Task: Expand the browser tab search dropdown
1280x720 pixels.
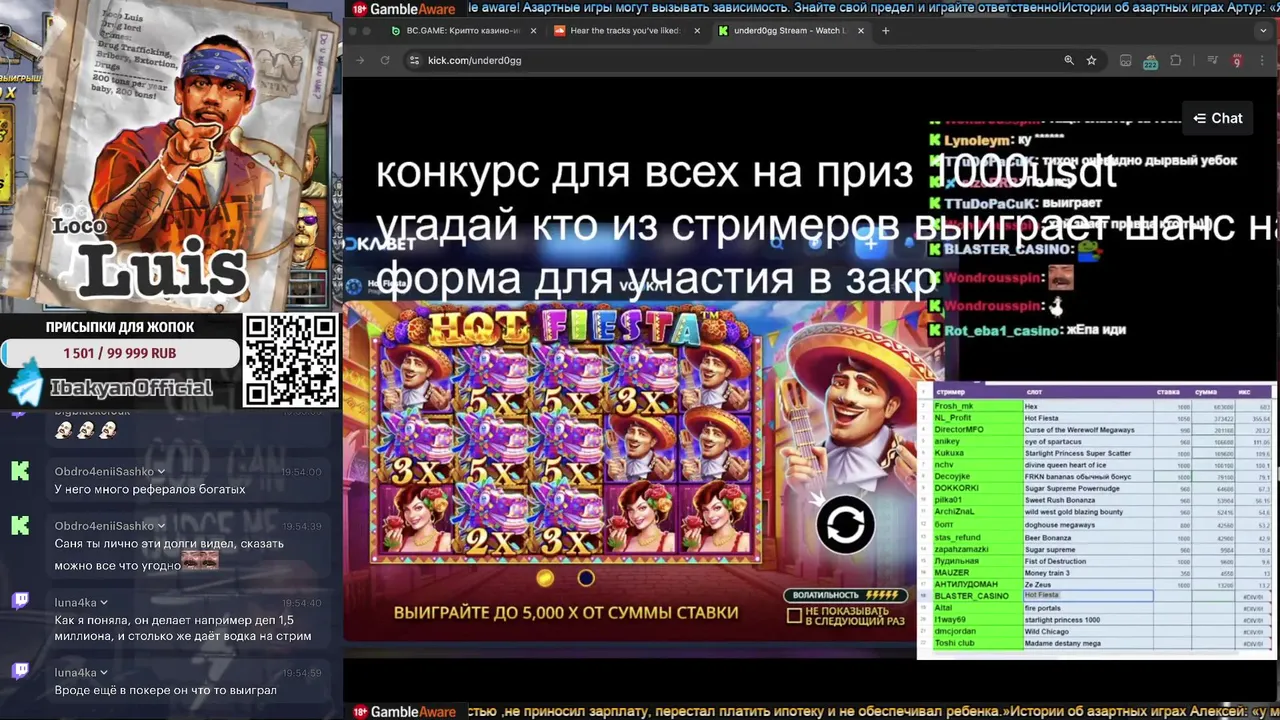Action: tap(1262, 31)
